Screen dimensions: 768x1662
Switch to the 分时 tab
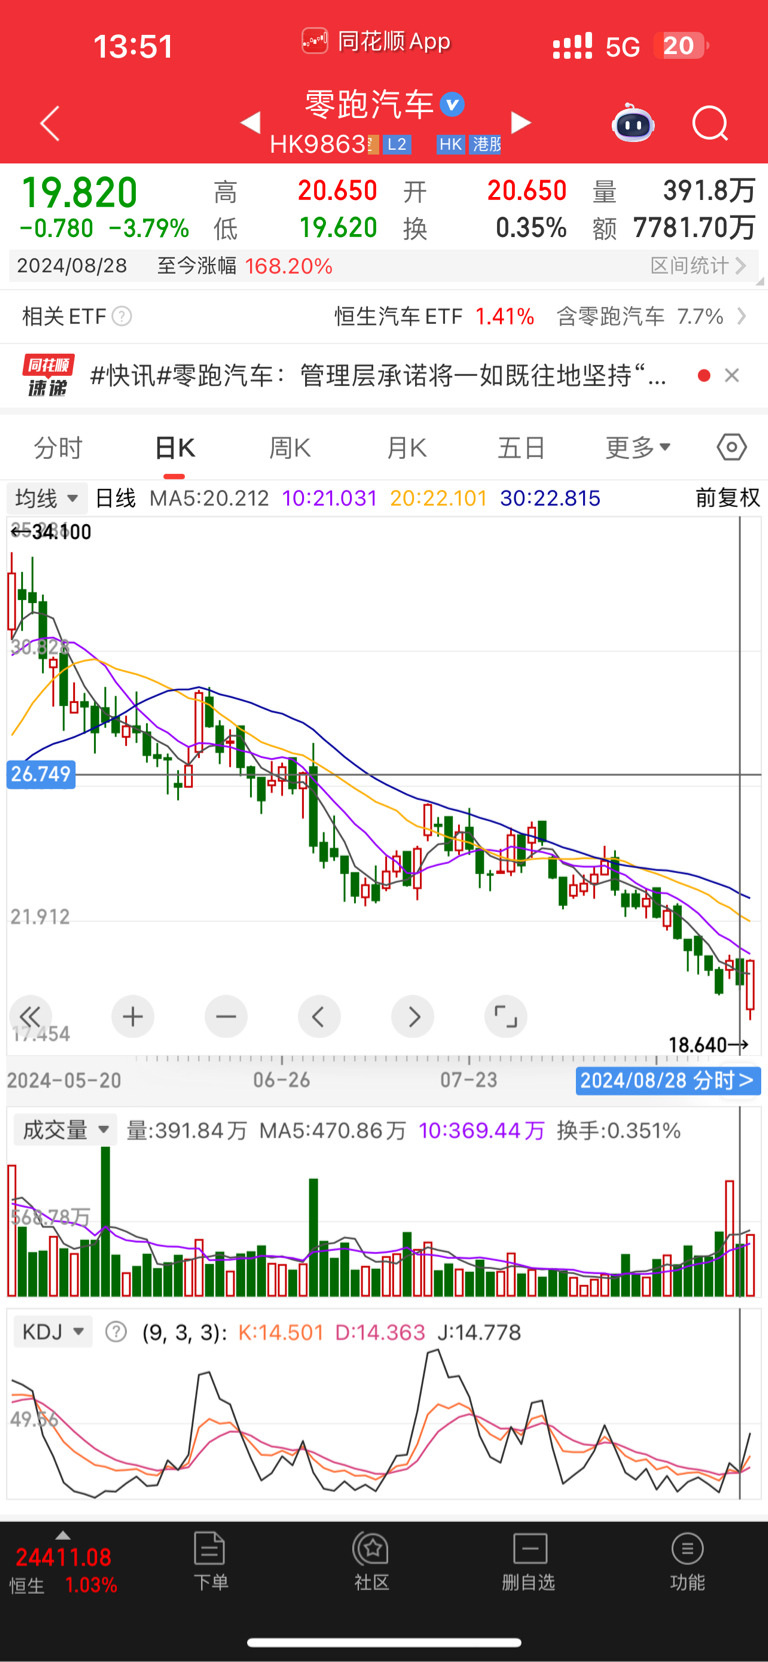pos(58,447)
